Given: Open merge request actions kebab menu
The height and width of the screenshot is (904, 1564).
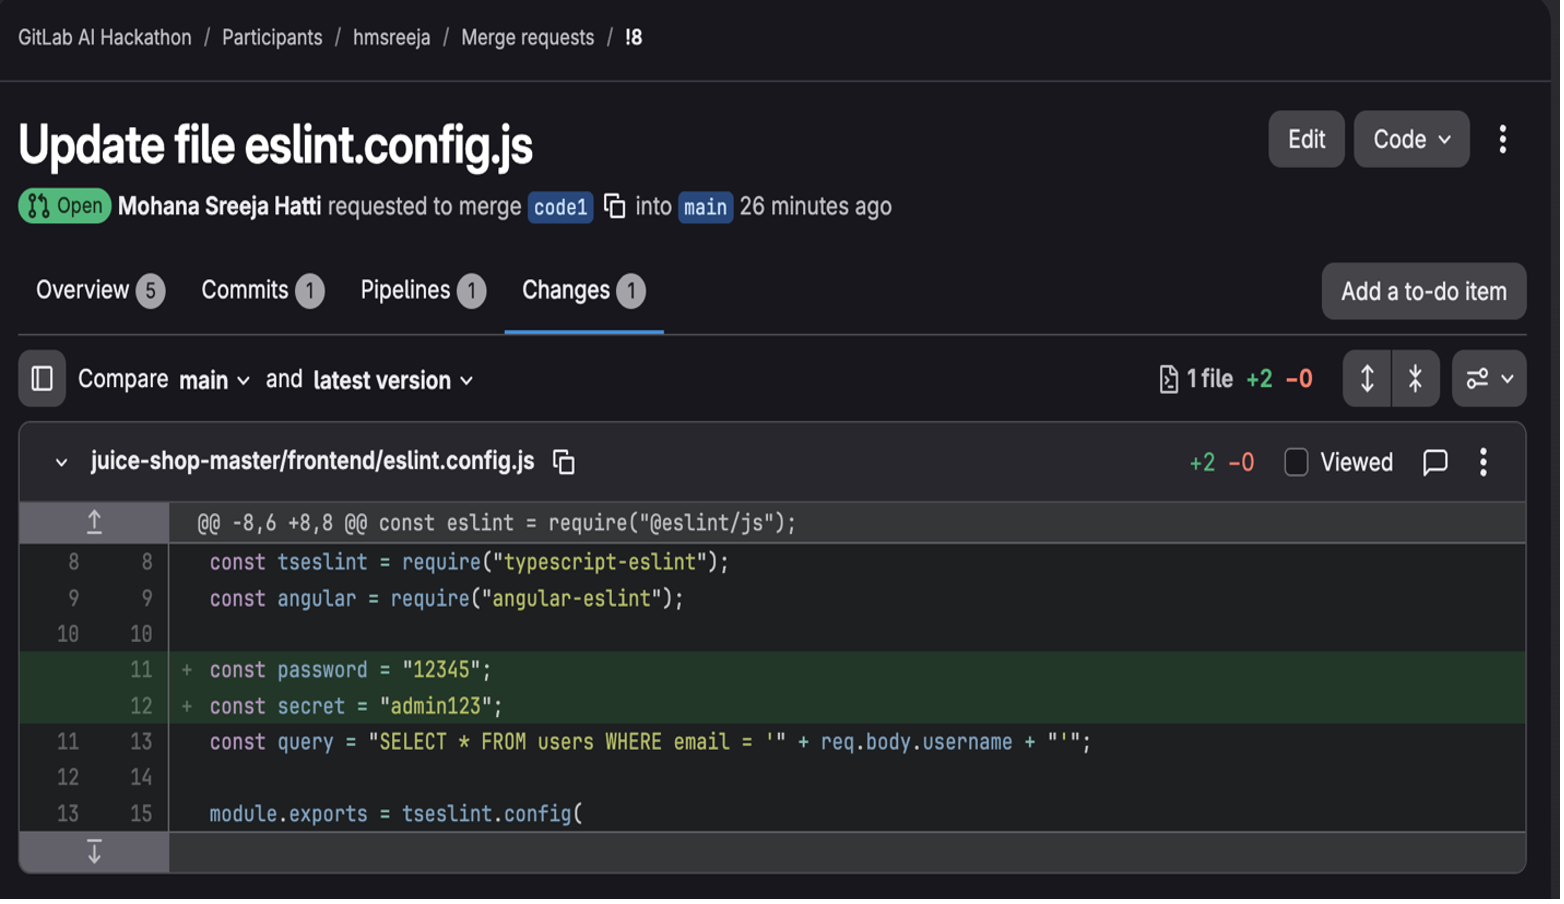Looking at the screenshot, I should pyautogui.click(x=1502, y=139).
